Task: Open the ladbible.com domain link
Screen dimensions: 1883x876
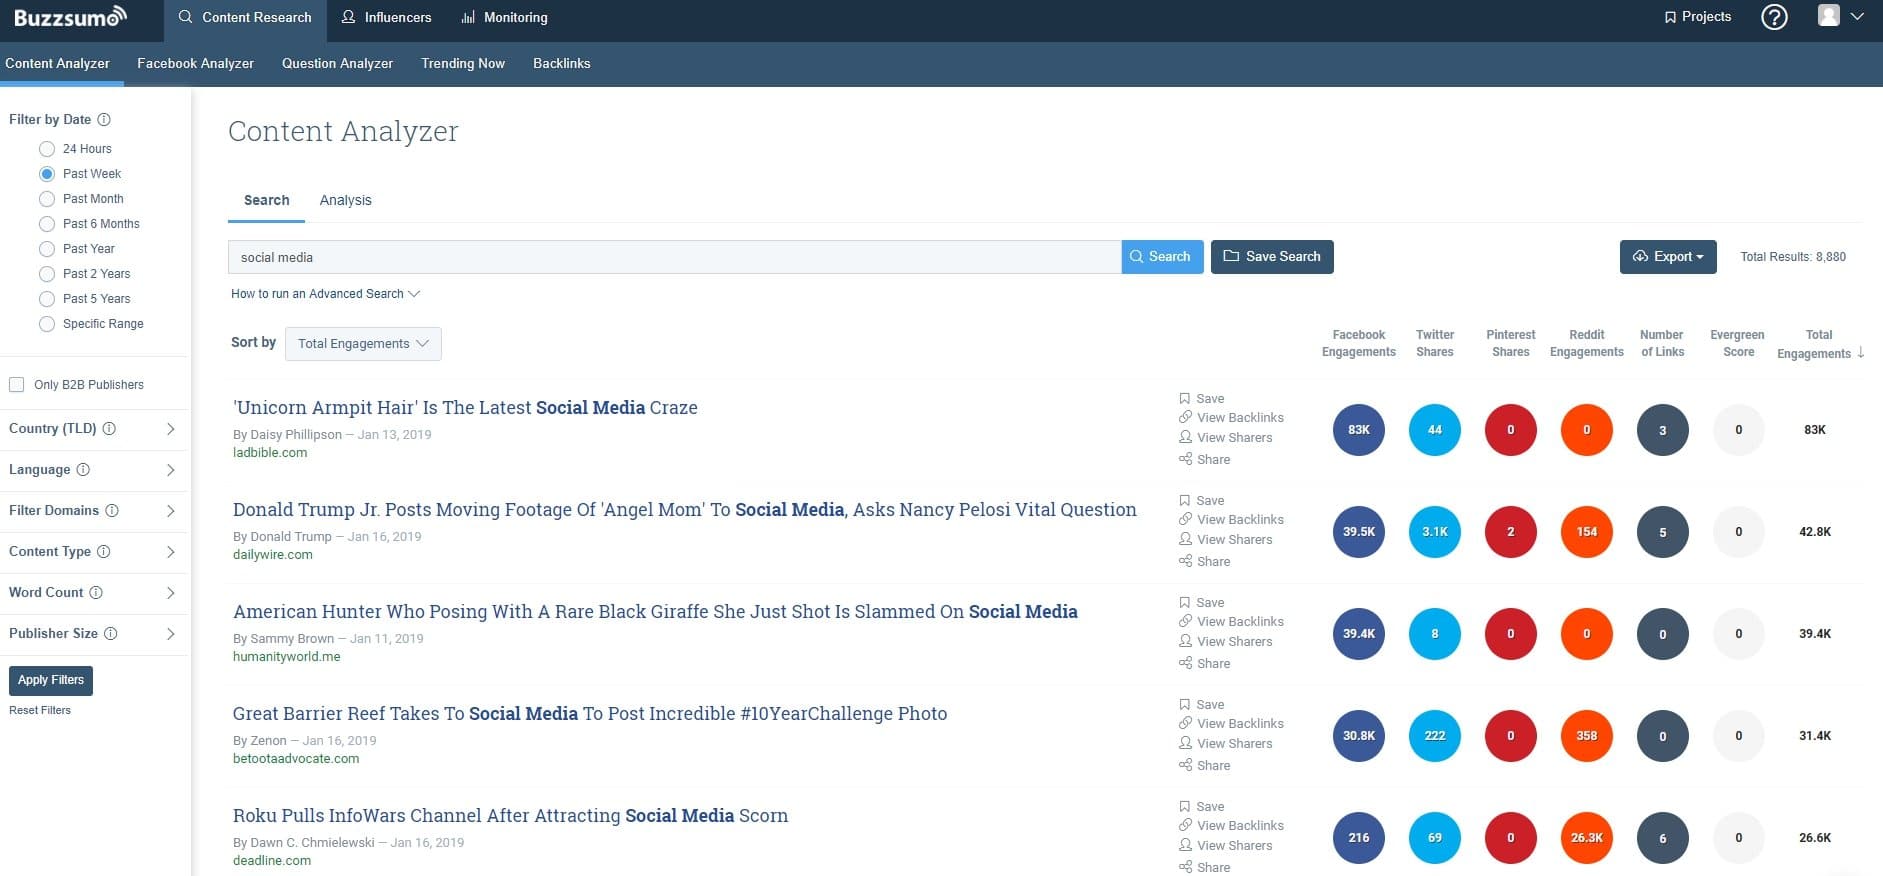Action: click(x=270, y=452)
